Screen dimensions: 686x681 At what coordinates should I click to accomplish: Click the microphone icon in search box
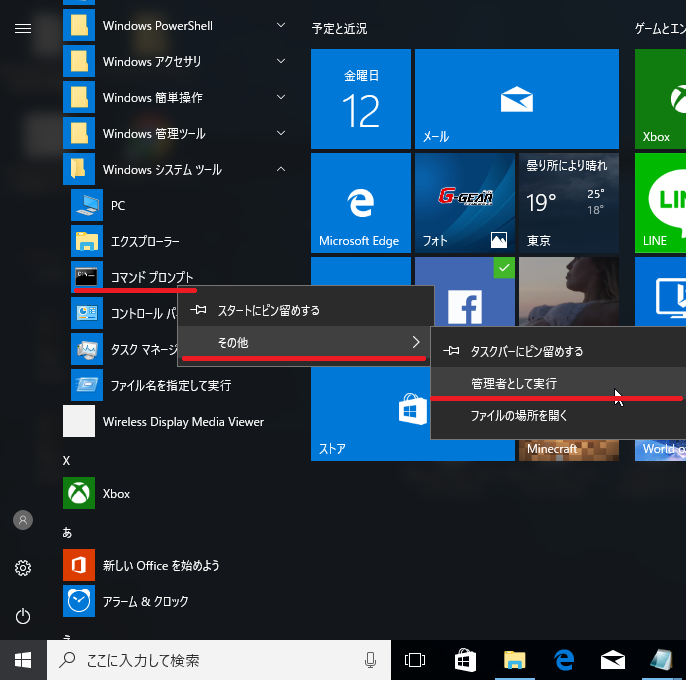coord(370,660)
